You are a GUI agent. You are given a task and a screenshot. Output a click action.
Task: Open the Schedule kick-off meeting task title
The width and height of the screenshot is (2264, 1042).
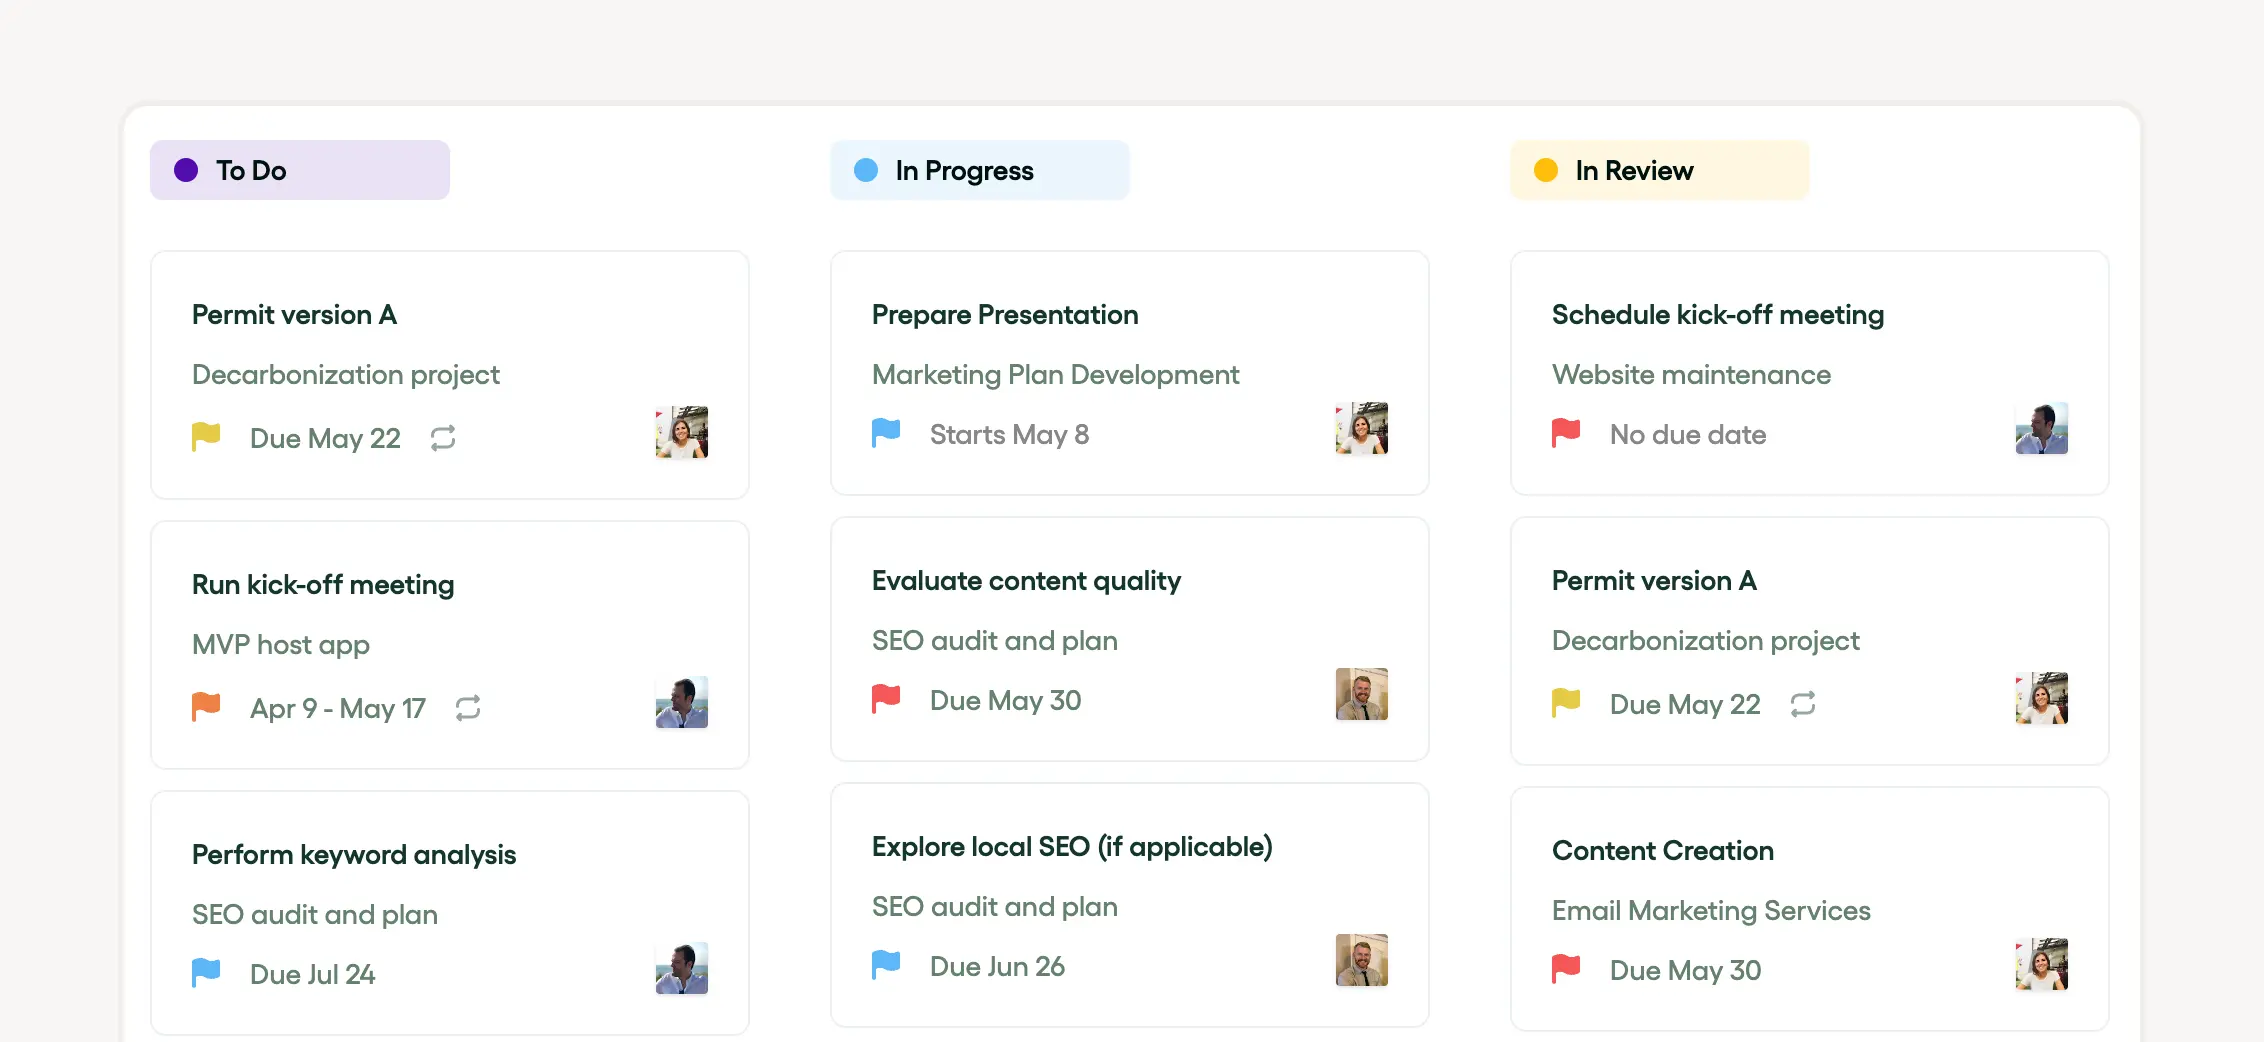click(x=1718, y=315)
